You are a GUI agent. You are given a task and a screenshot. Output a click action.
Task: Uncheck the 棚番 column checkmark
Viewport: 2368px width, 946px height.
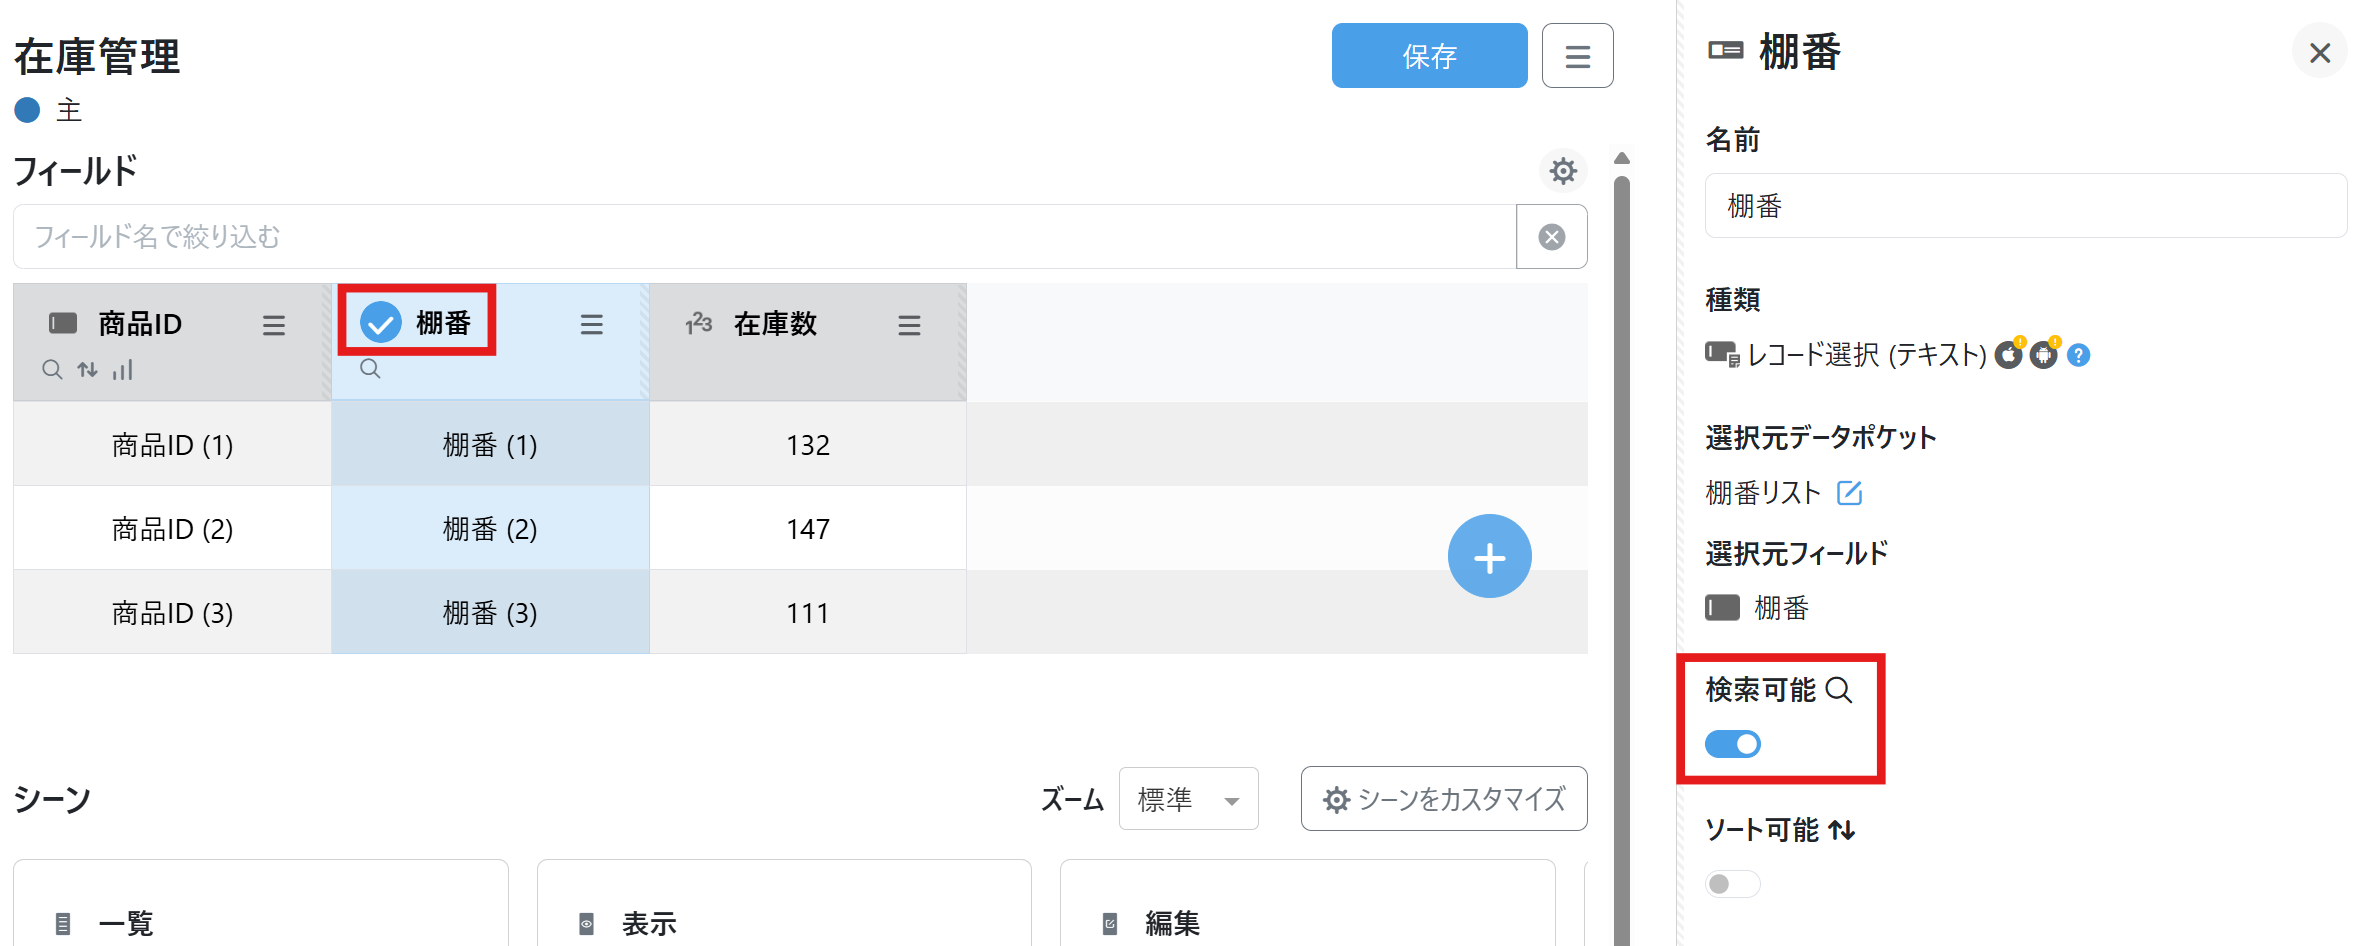click(381, 322)
